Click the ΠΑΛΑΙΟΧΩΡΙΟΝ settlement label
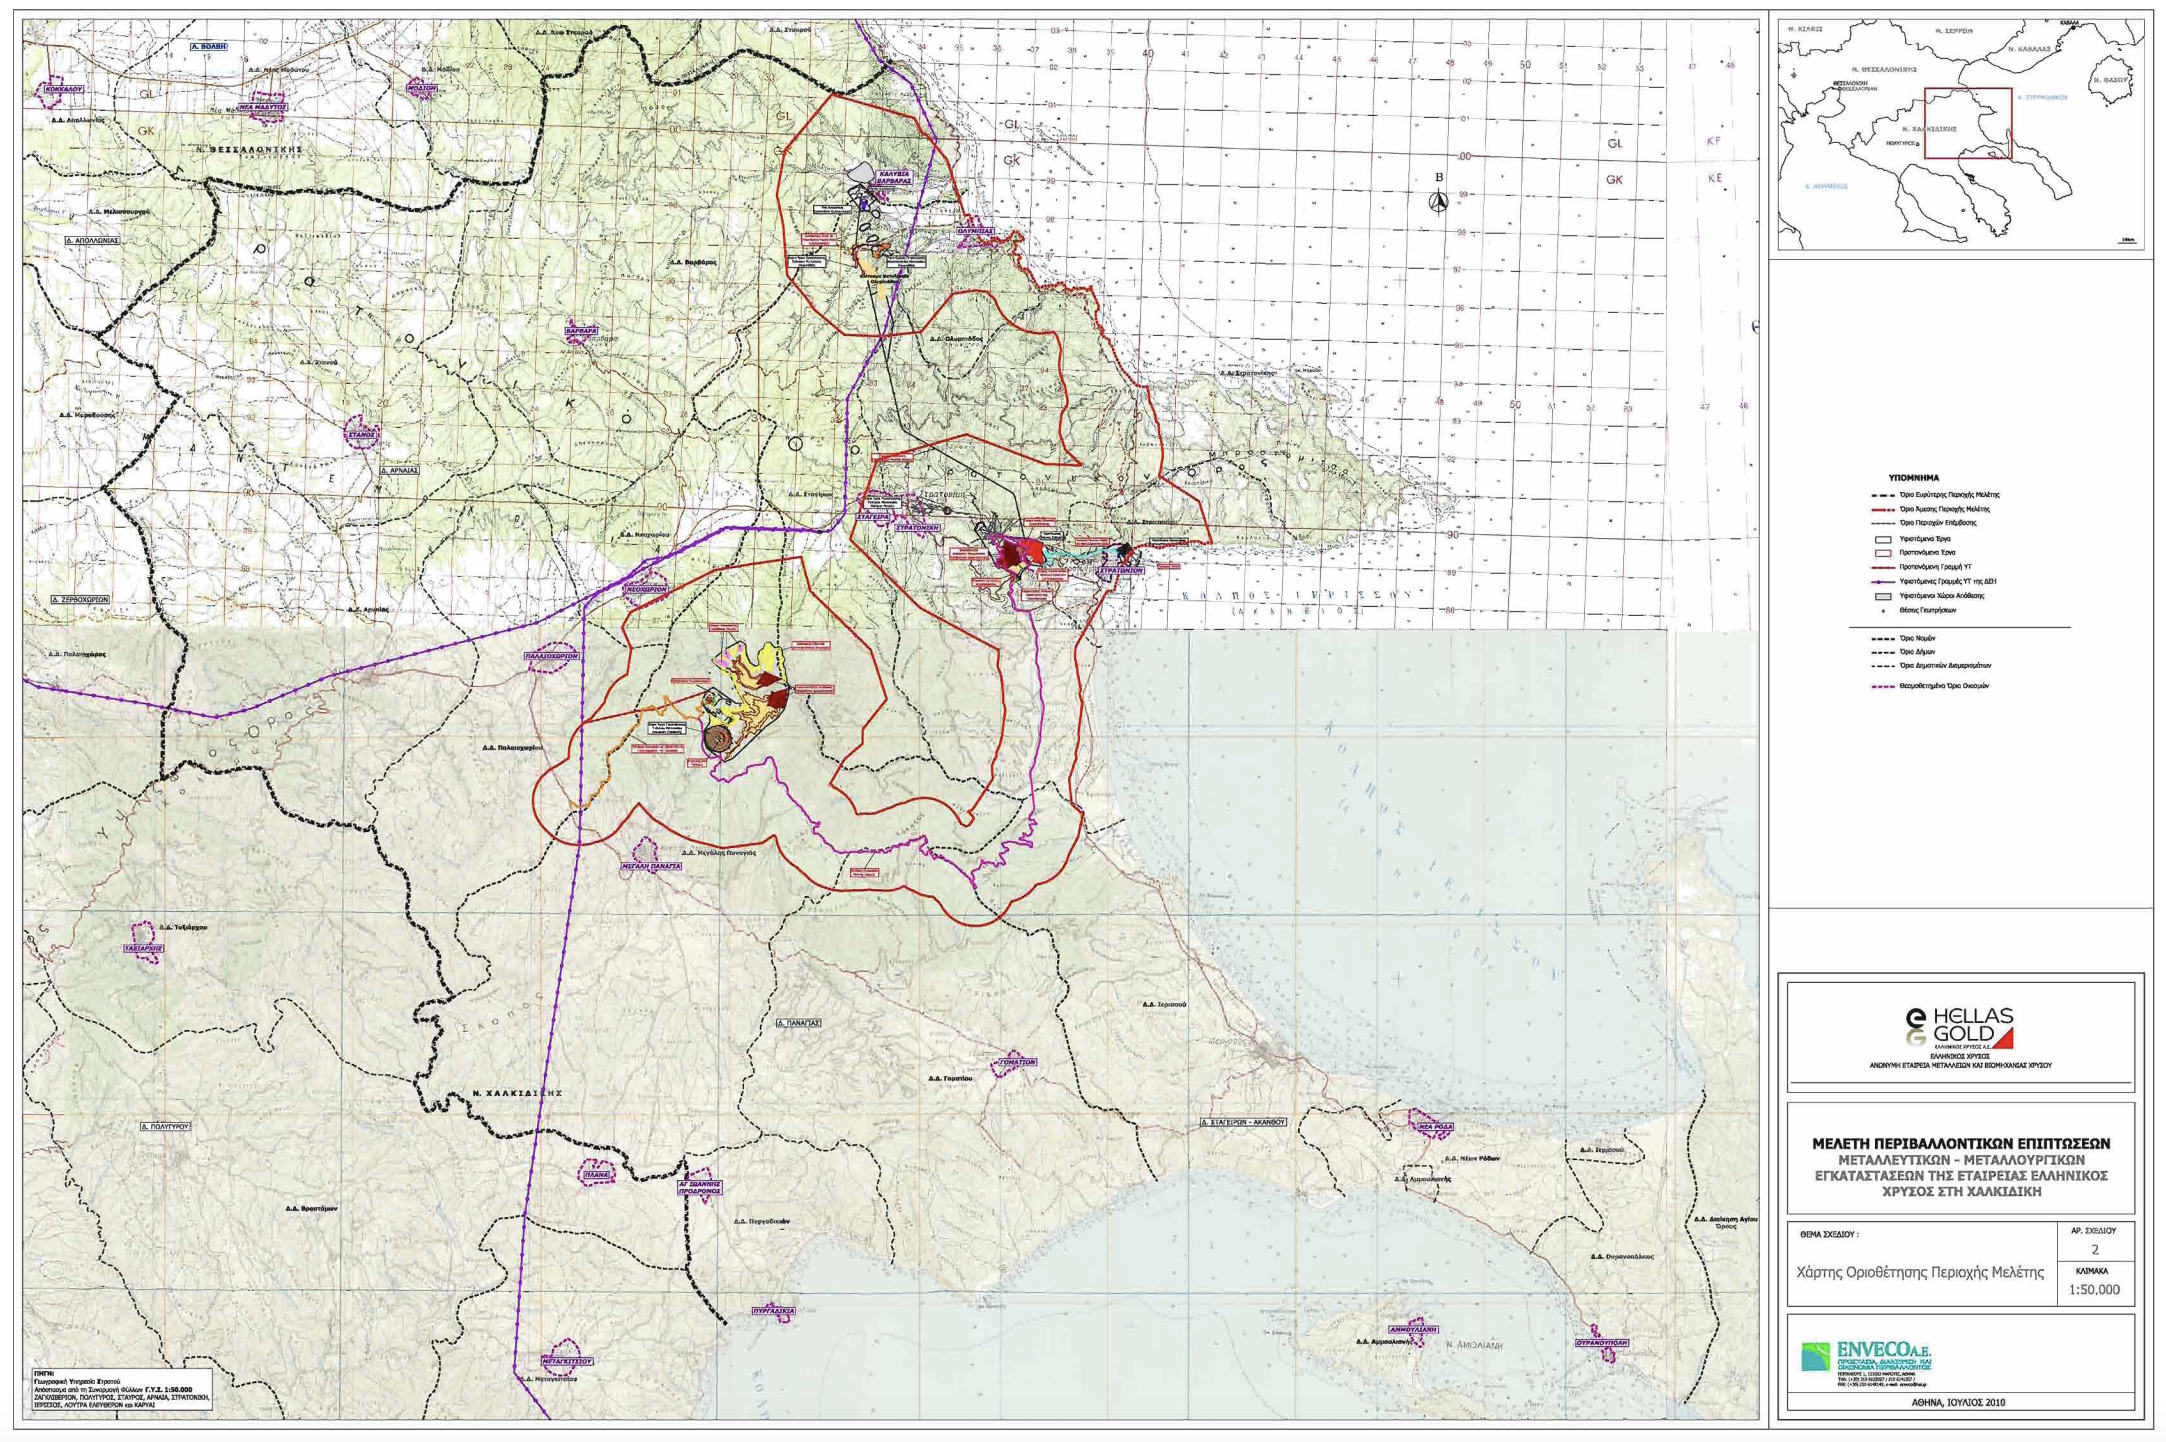Image resolution: width=2166 pixels, height=1442 pixels. 552,657
